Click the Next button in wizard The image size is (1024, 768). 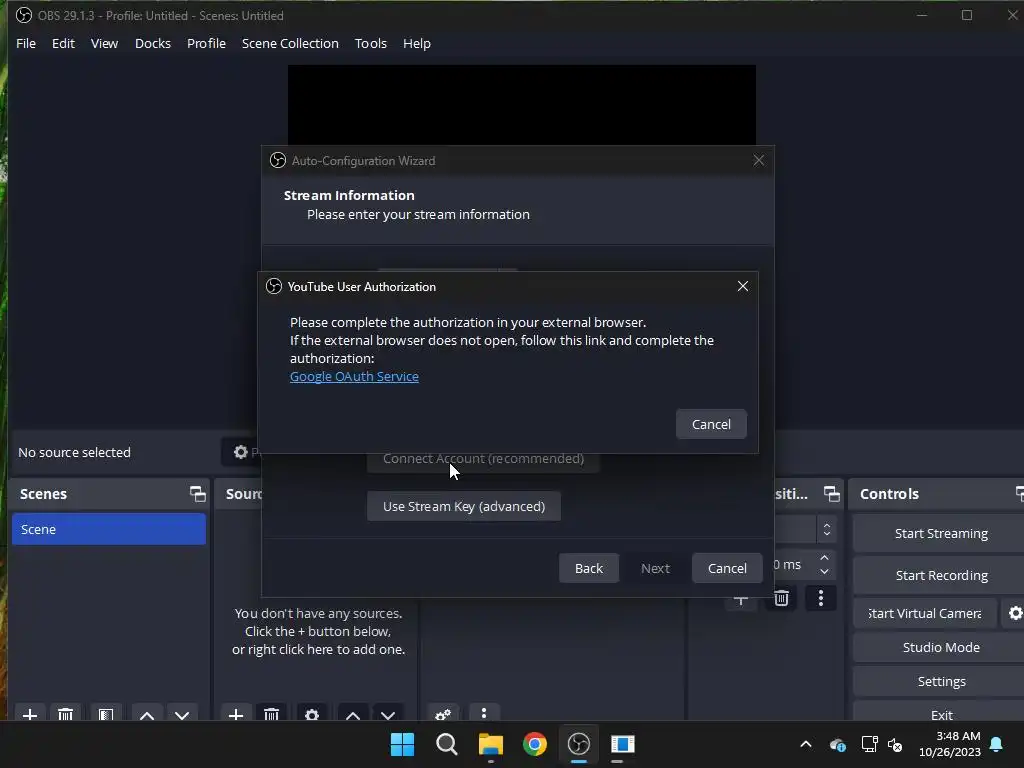[x=655, y=568]
